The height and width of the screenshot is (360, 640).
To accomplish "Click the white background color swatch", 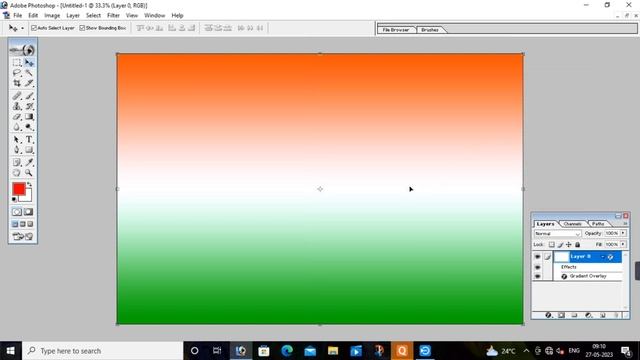I will click(27, 197).
